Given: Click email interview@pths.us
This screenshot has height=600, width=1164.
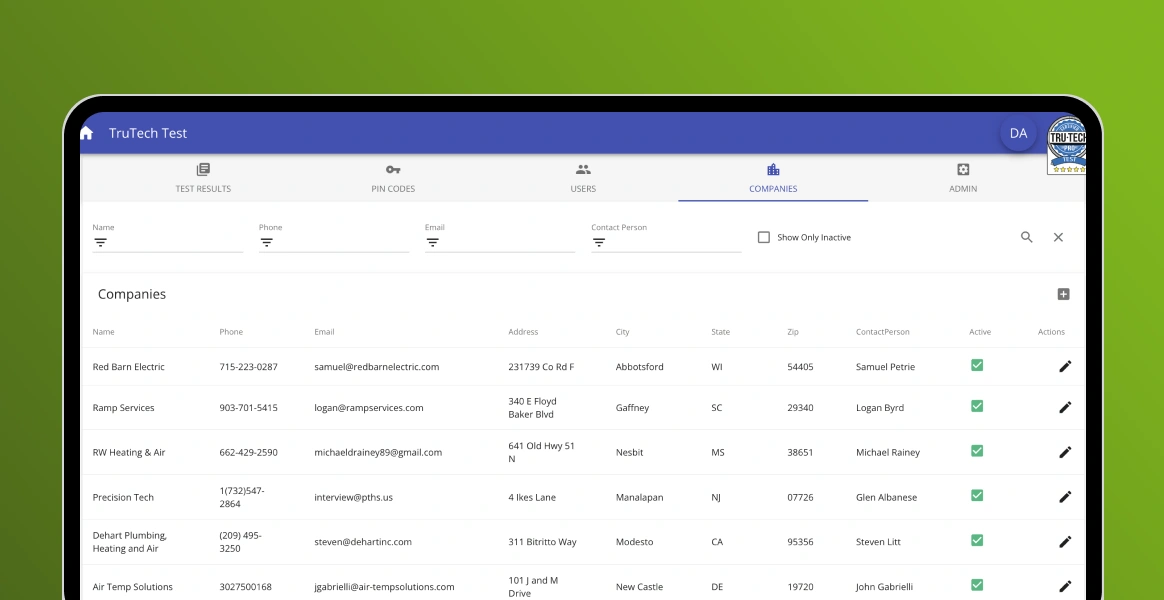Looking at the screenshot, I should [353, 498].
